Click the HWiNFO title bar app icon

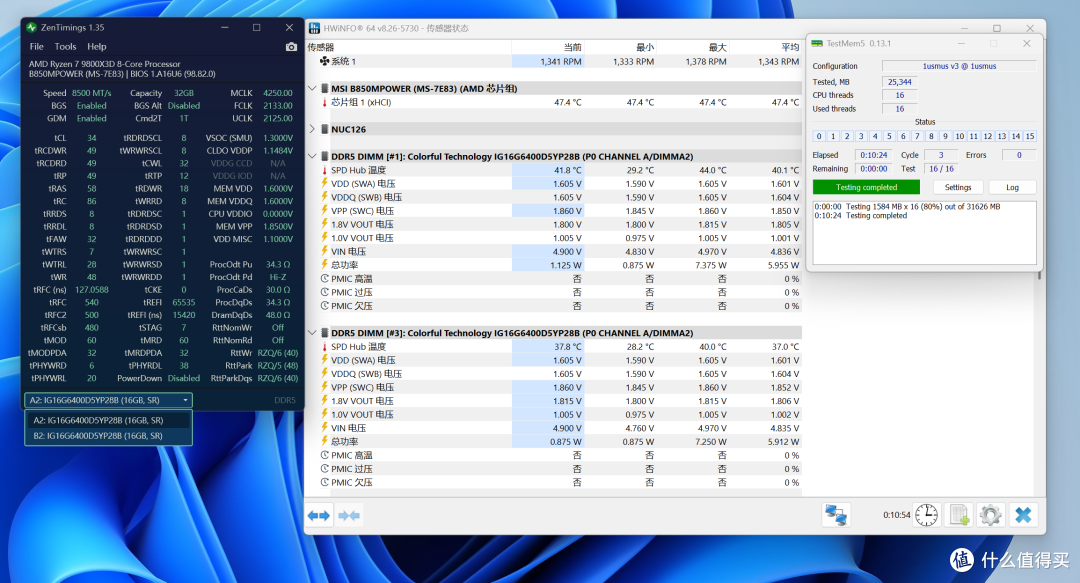click(314, 28)
